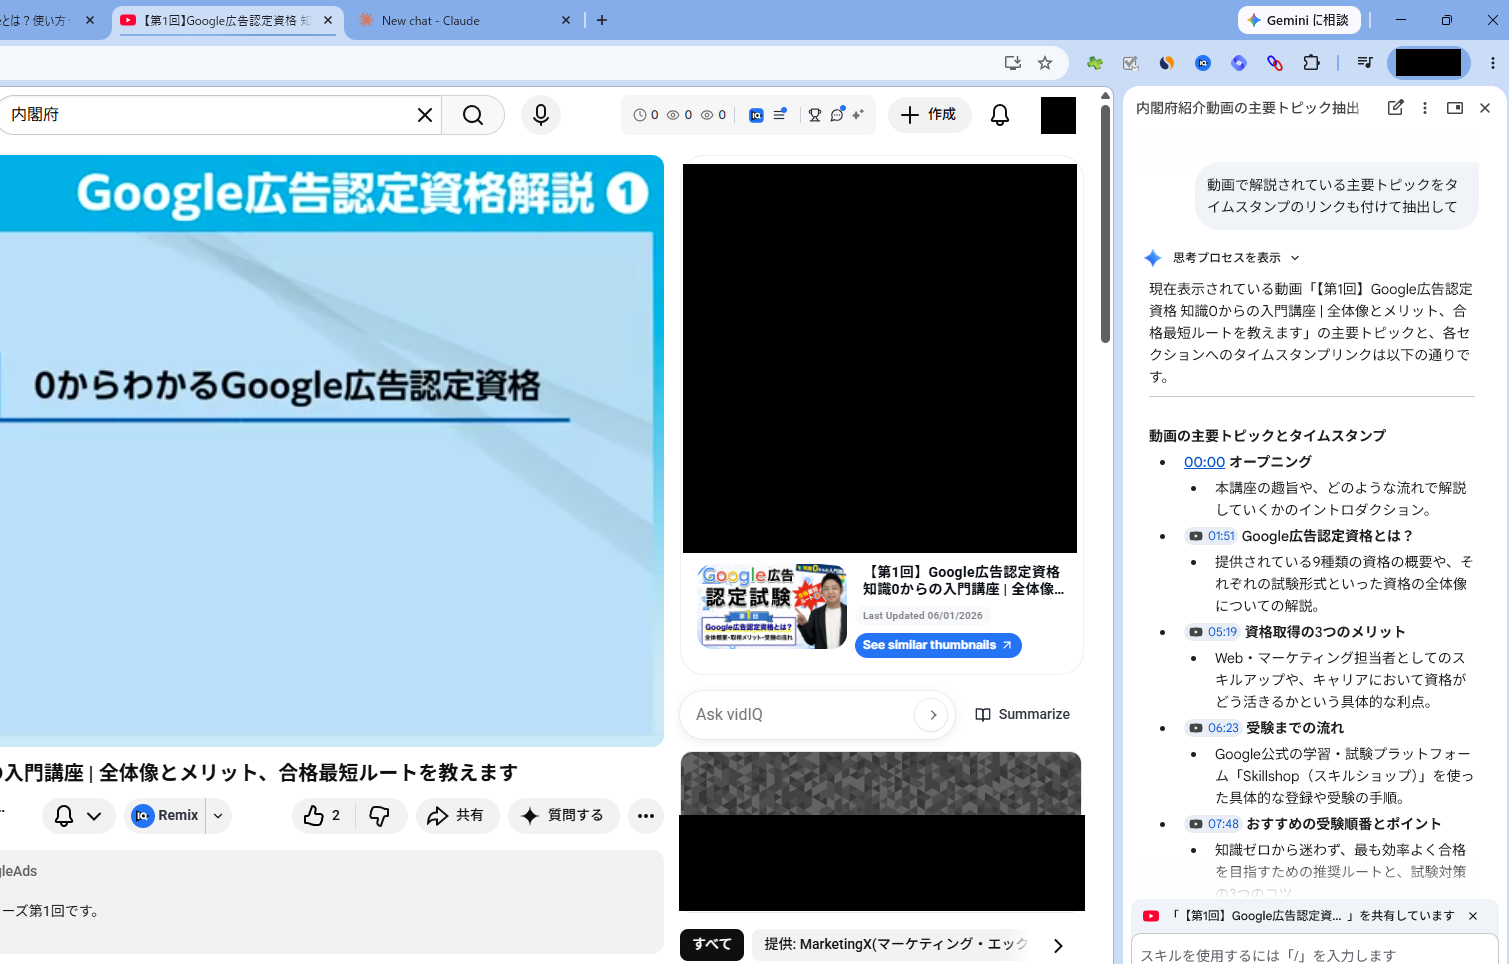Image resolution: width=1509 pixels, height=964 pixels.
Task: Click the vidIQ sparkle AI icon
Action: pos(858,115)
